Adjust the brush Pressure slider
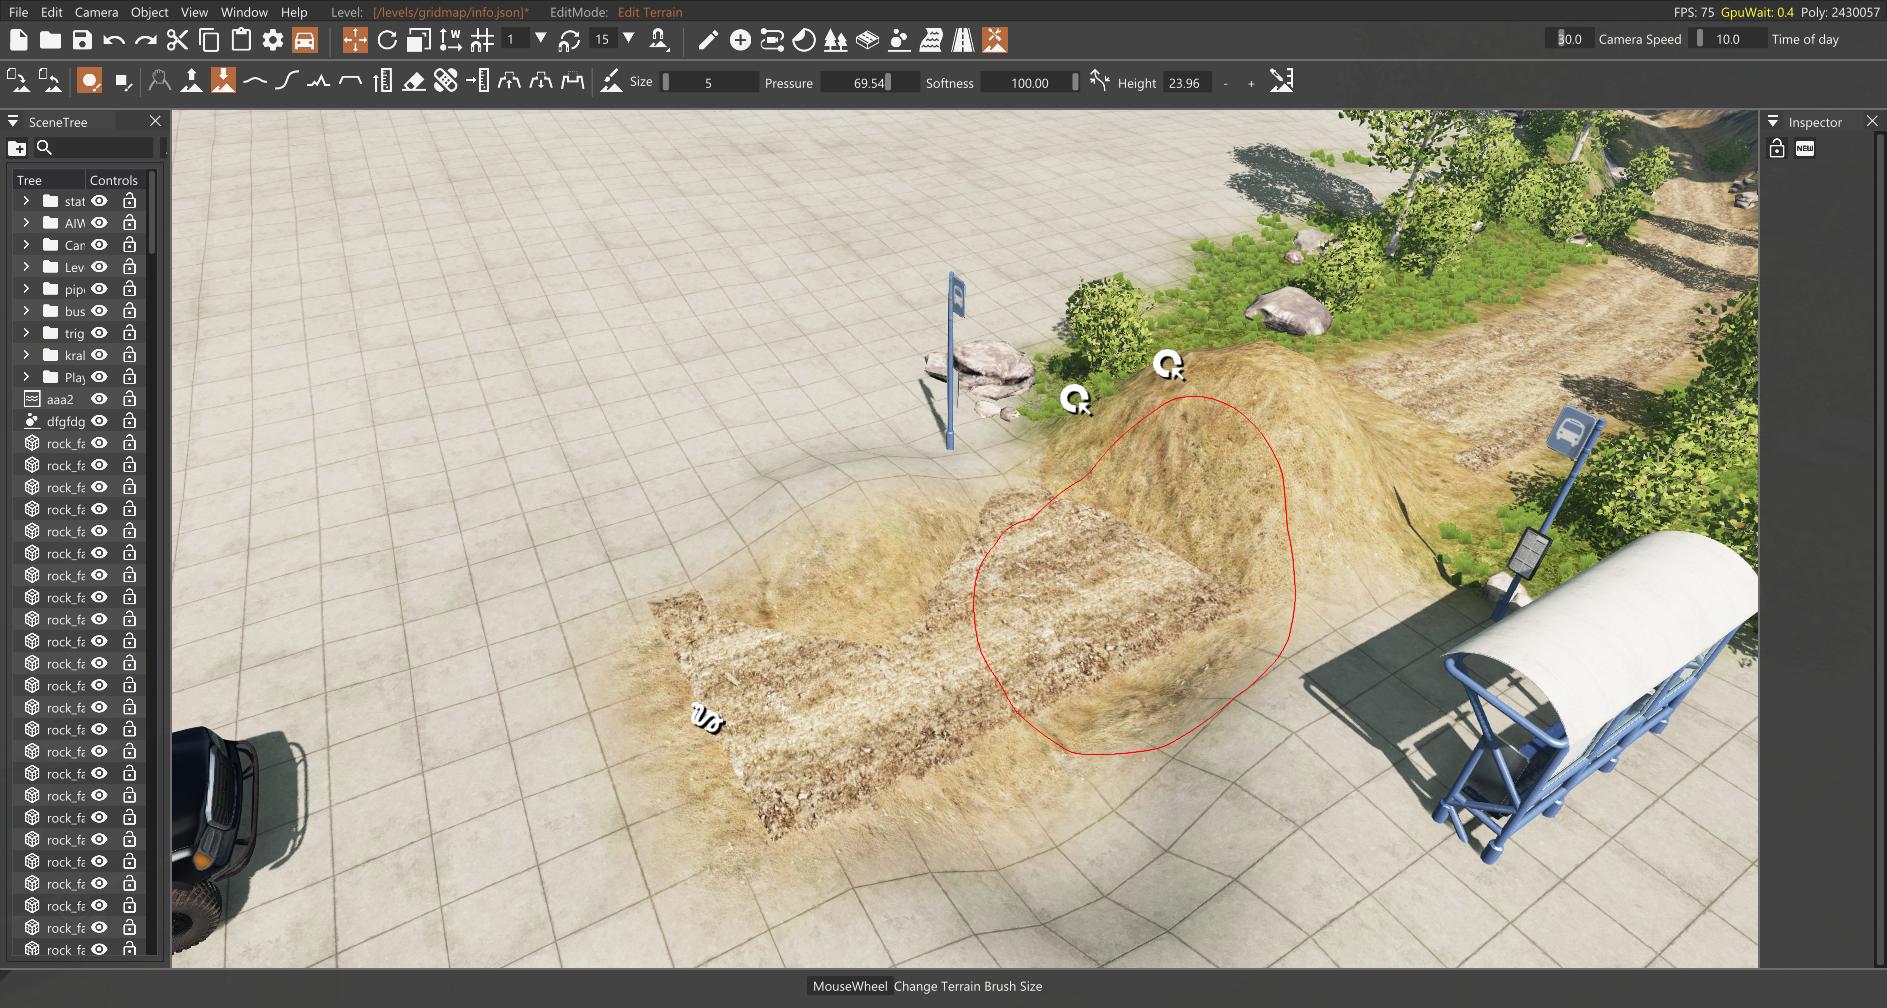This screenshot has width=1887, height=1008. coord(869,82)
